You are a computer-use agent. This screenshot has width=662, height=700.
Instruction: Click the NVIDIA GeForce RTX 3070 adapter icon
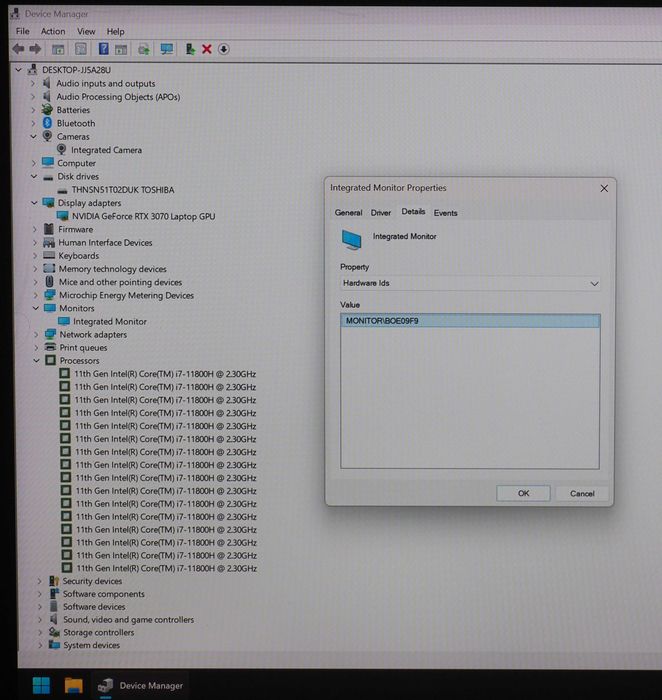point(62,216)
